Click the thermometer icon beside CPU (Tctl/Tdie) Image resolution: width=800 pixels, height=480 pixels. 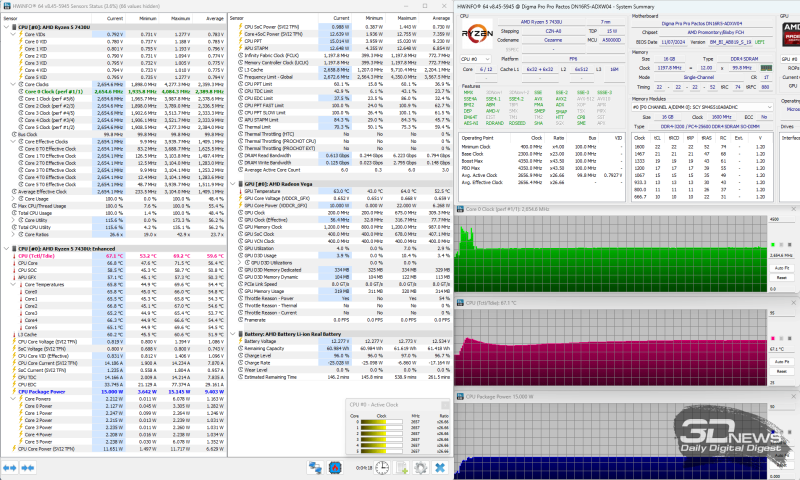click(x=14, y=256)
